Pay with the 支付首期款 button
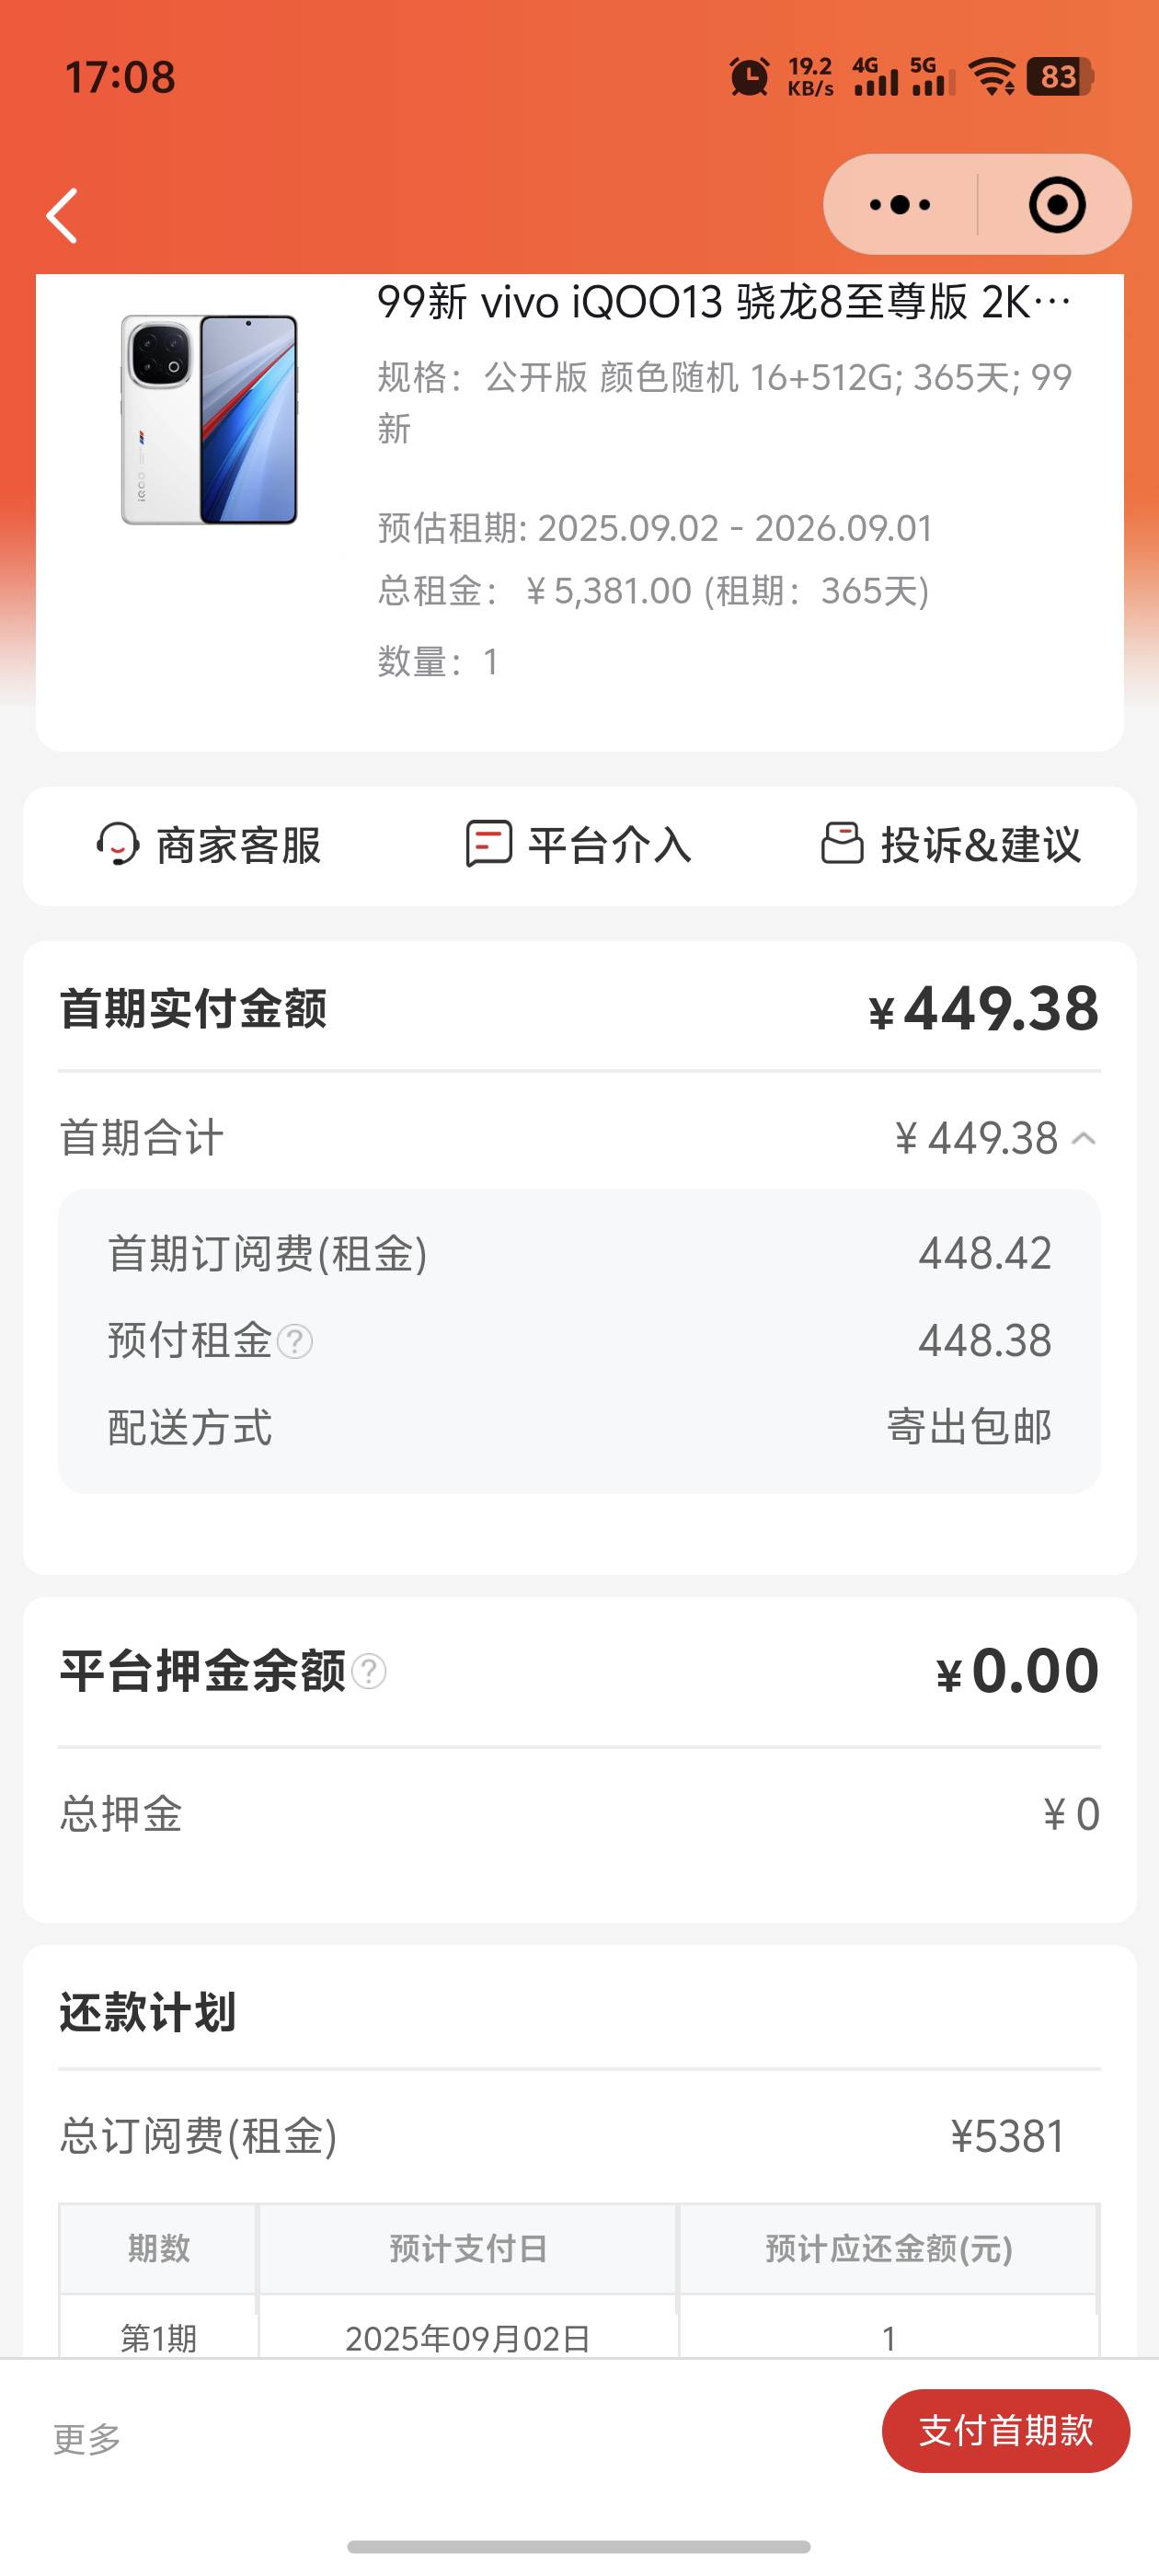 click(1006, 2431)
